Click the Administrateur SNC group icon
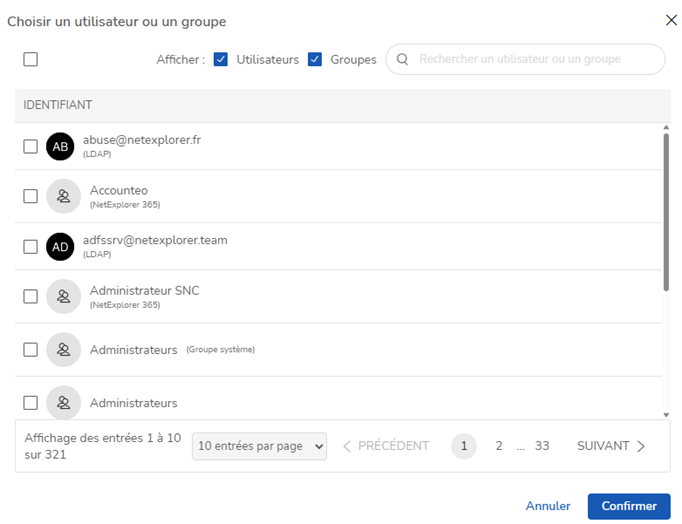Image resolution: width=682 pixels, height=524 pixels. pyautogui.click(x=63, y=296)
